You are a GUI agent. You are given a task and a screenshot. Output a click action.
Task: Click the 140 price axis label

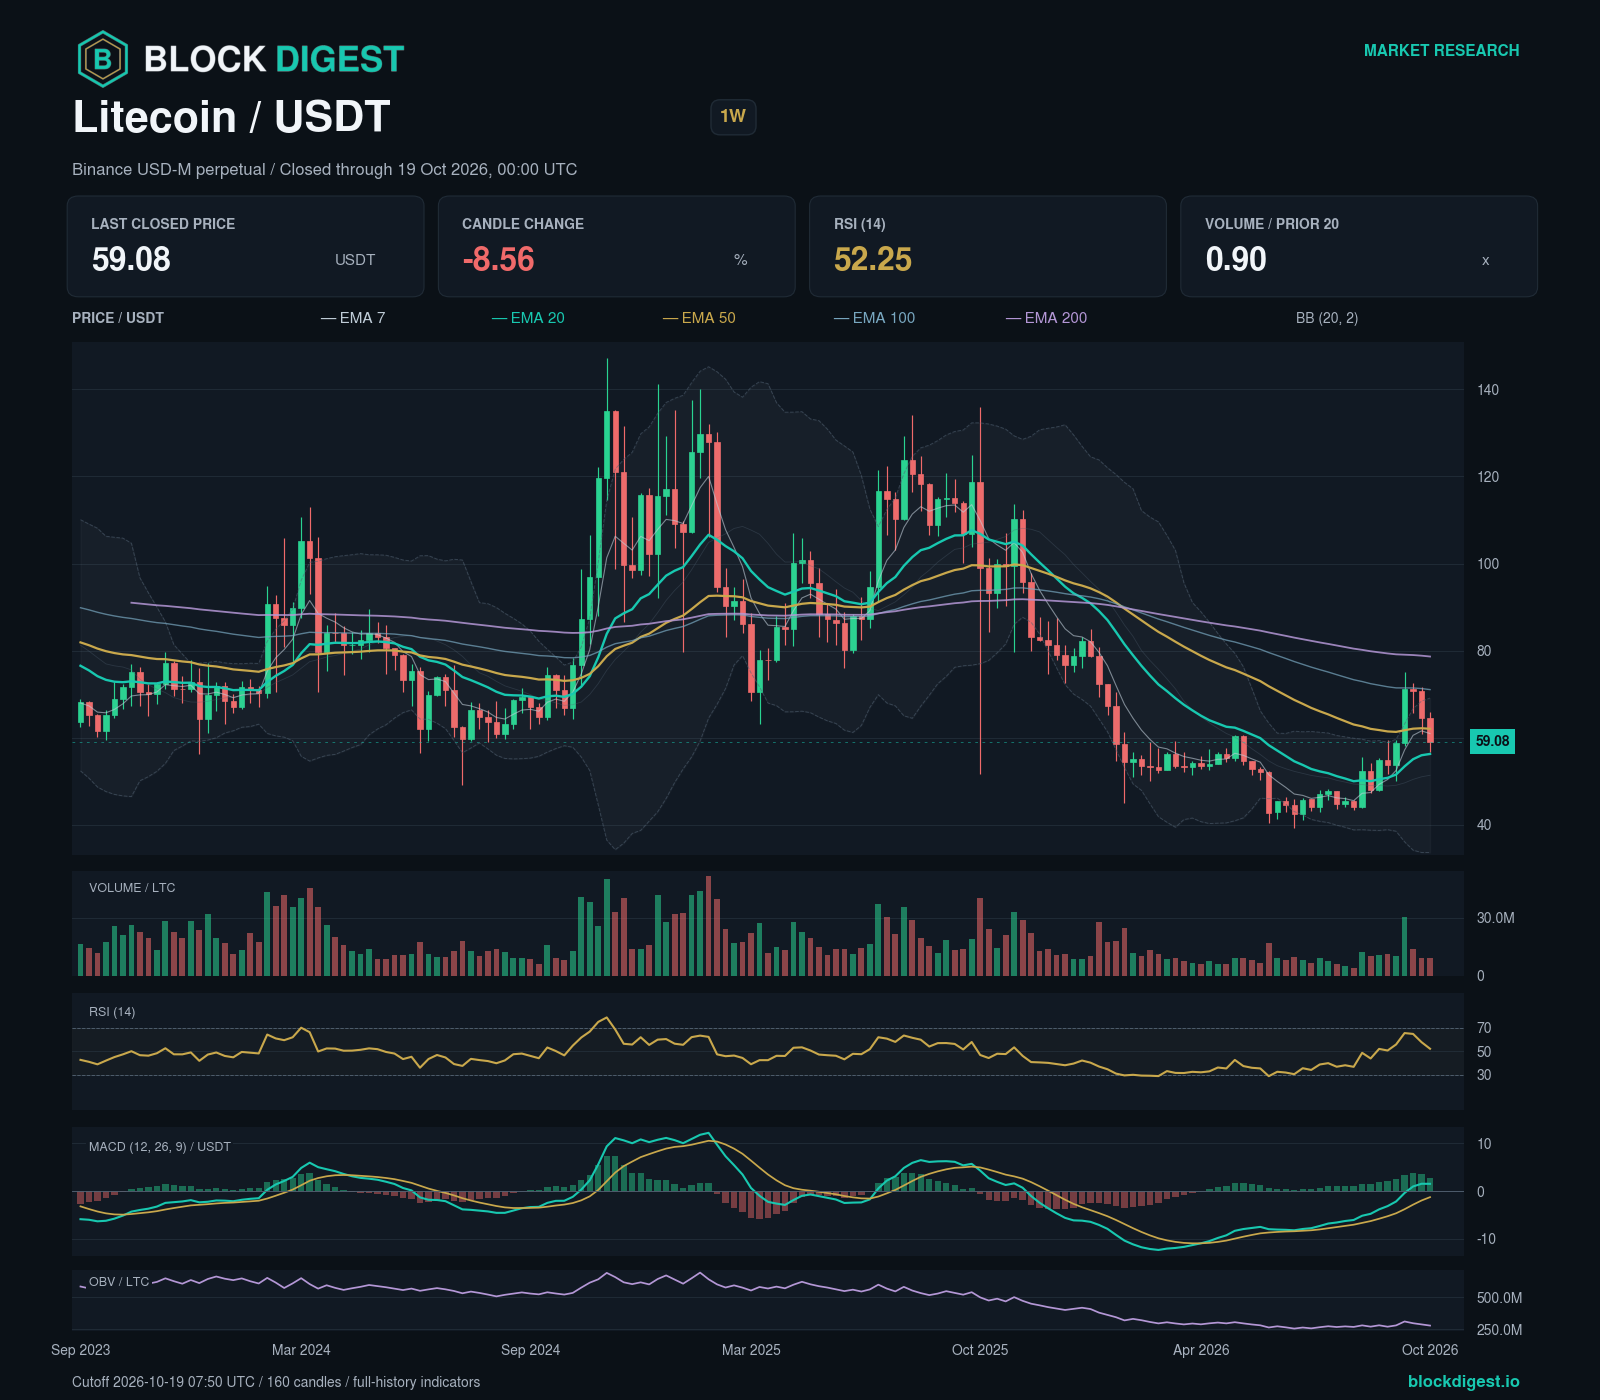pyautogui.click(x=1488, y=390)
